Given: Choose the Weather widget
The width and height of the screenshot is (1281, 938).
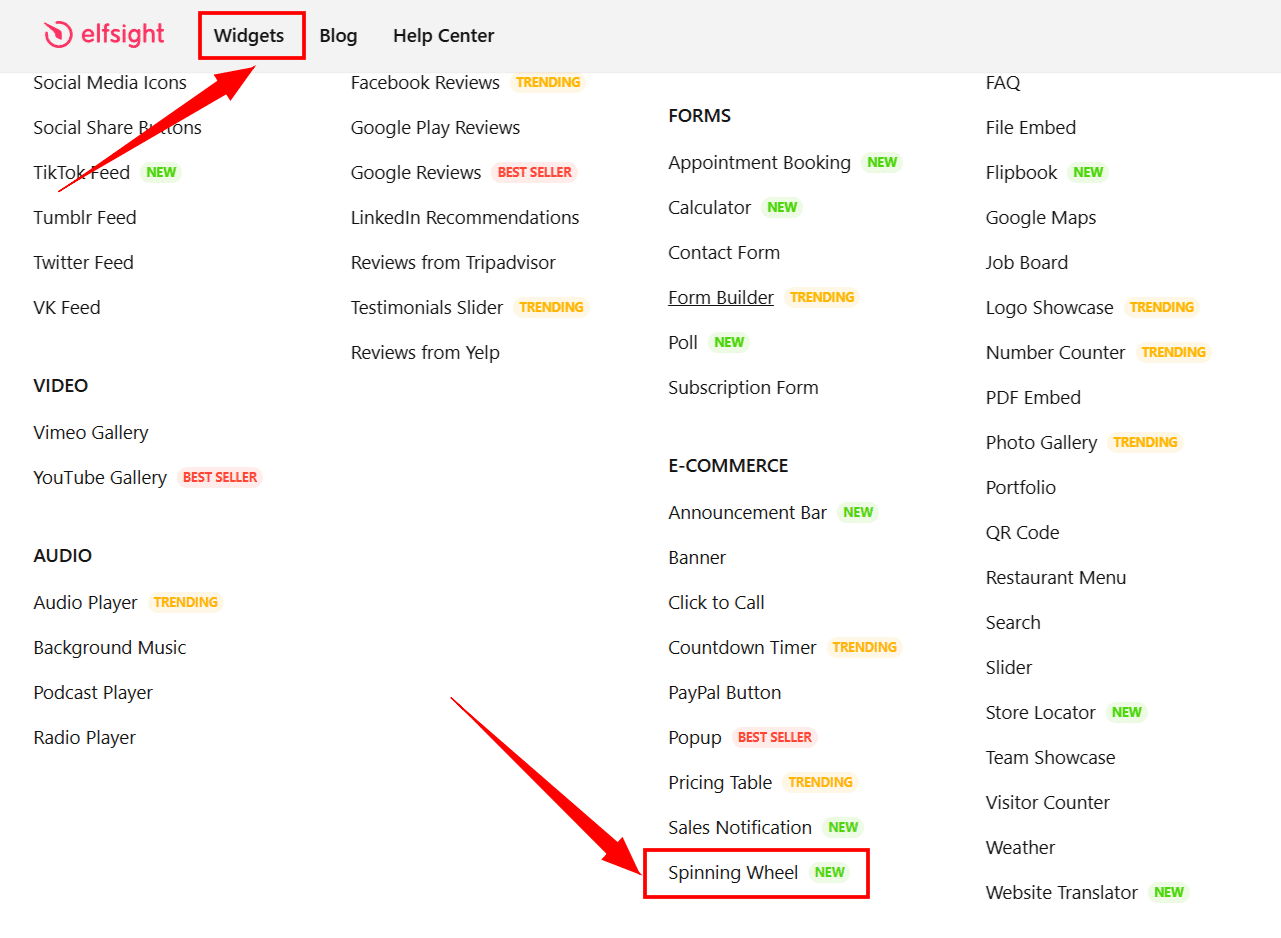Looking at the screenshot, I should [x=1020, y=848].
